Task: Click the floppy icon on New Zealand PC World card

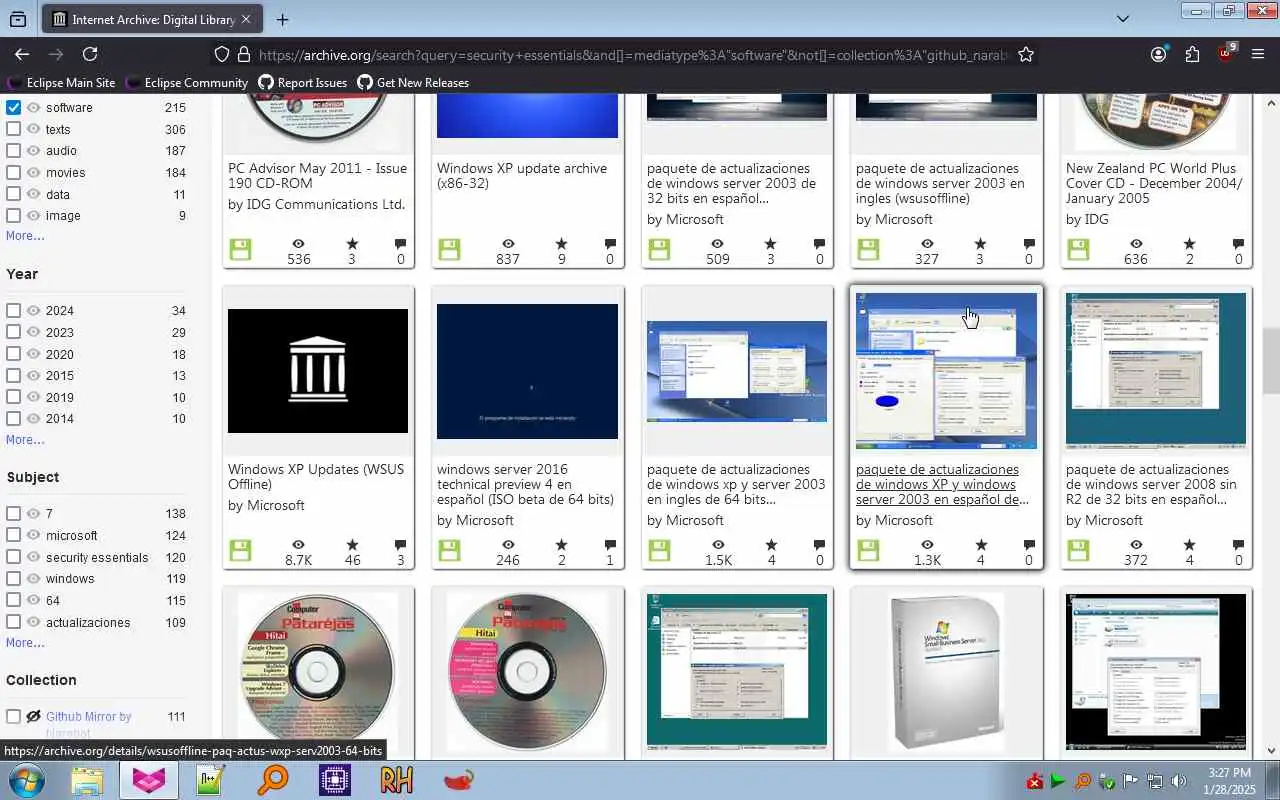Action: coord(1078,249)
